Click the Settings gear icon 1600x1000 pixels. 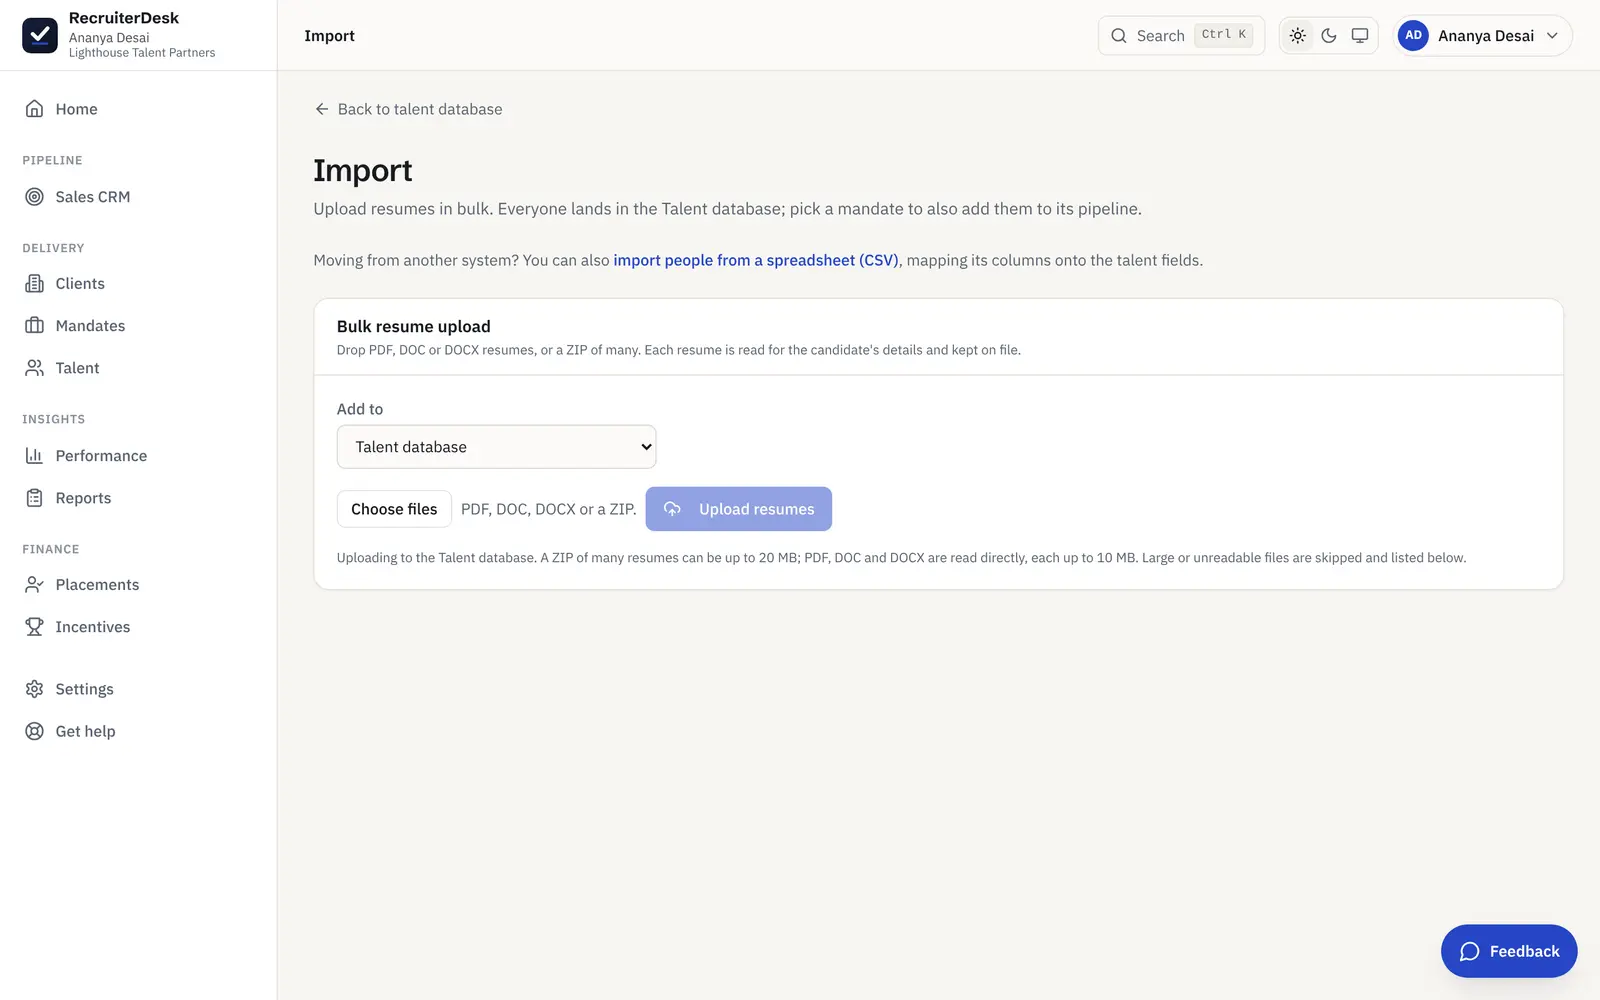[34, 689]
